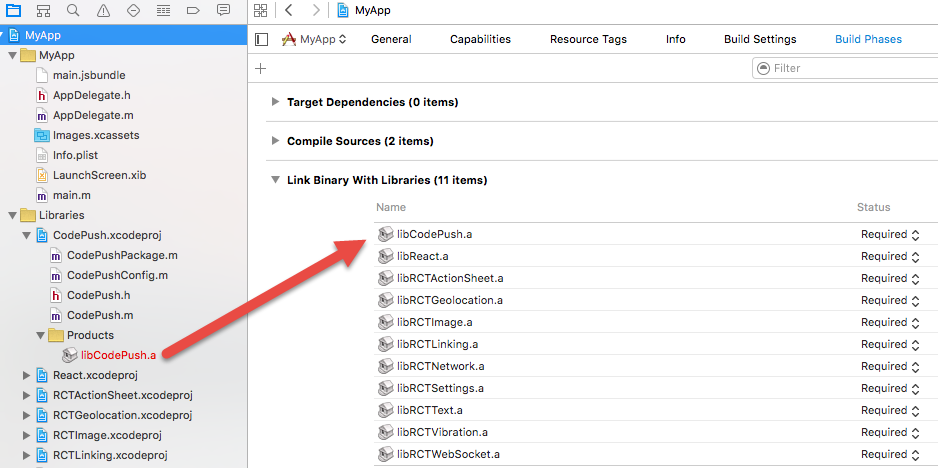
Task: Collapse the Link Binary With Libraries section
Action: (275, 180)
